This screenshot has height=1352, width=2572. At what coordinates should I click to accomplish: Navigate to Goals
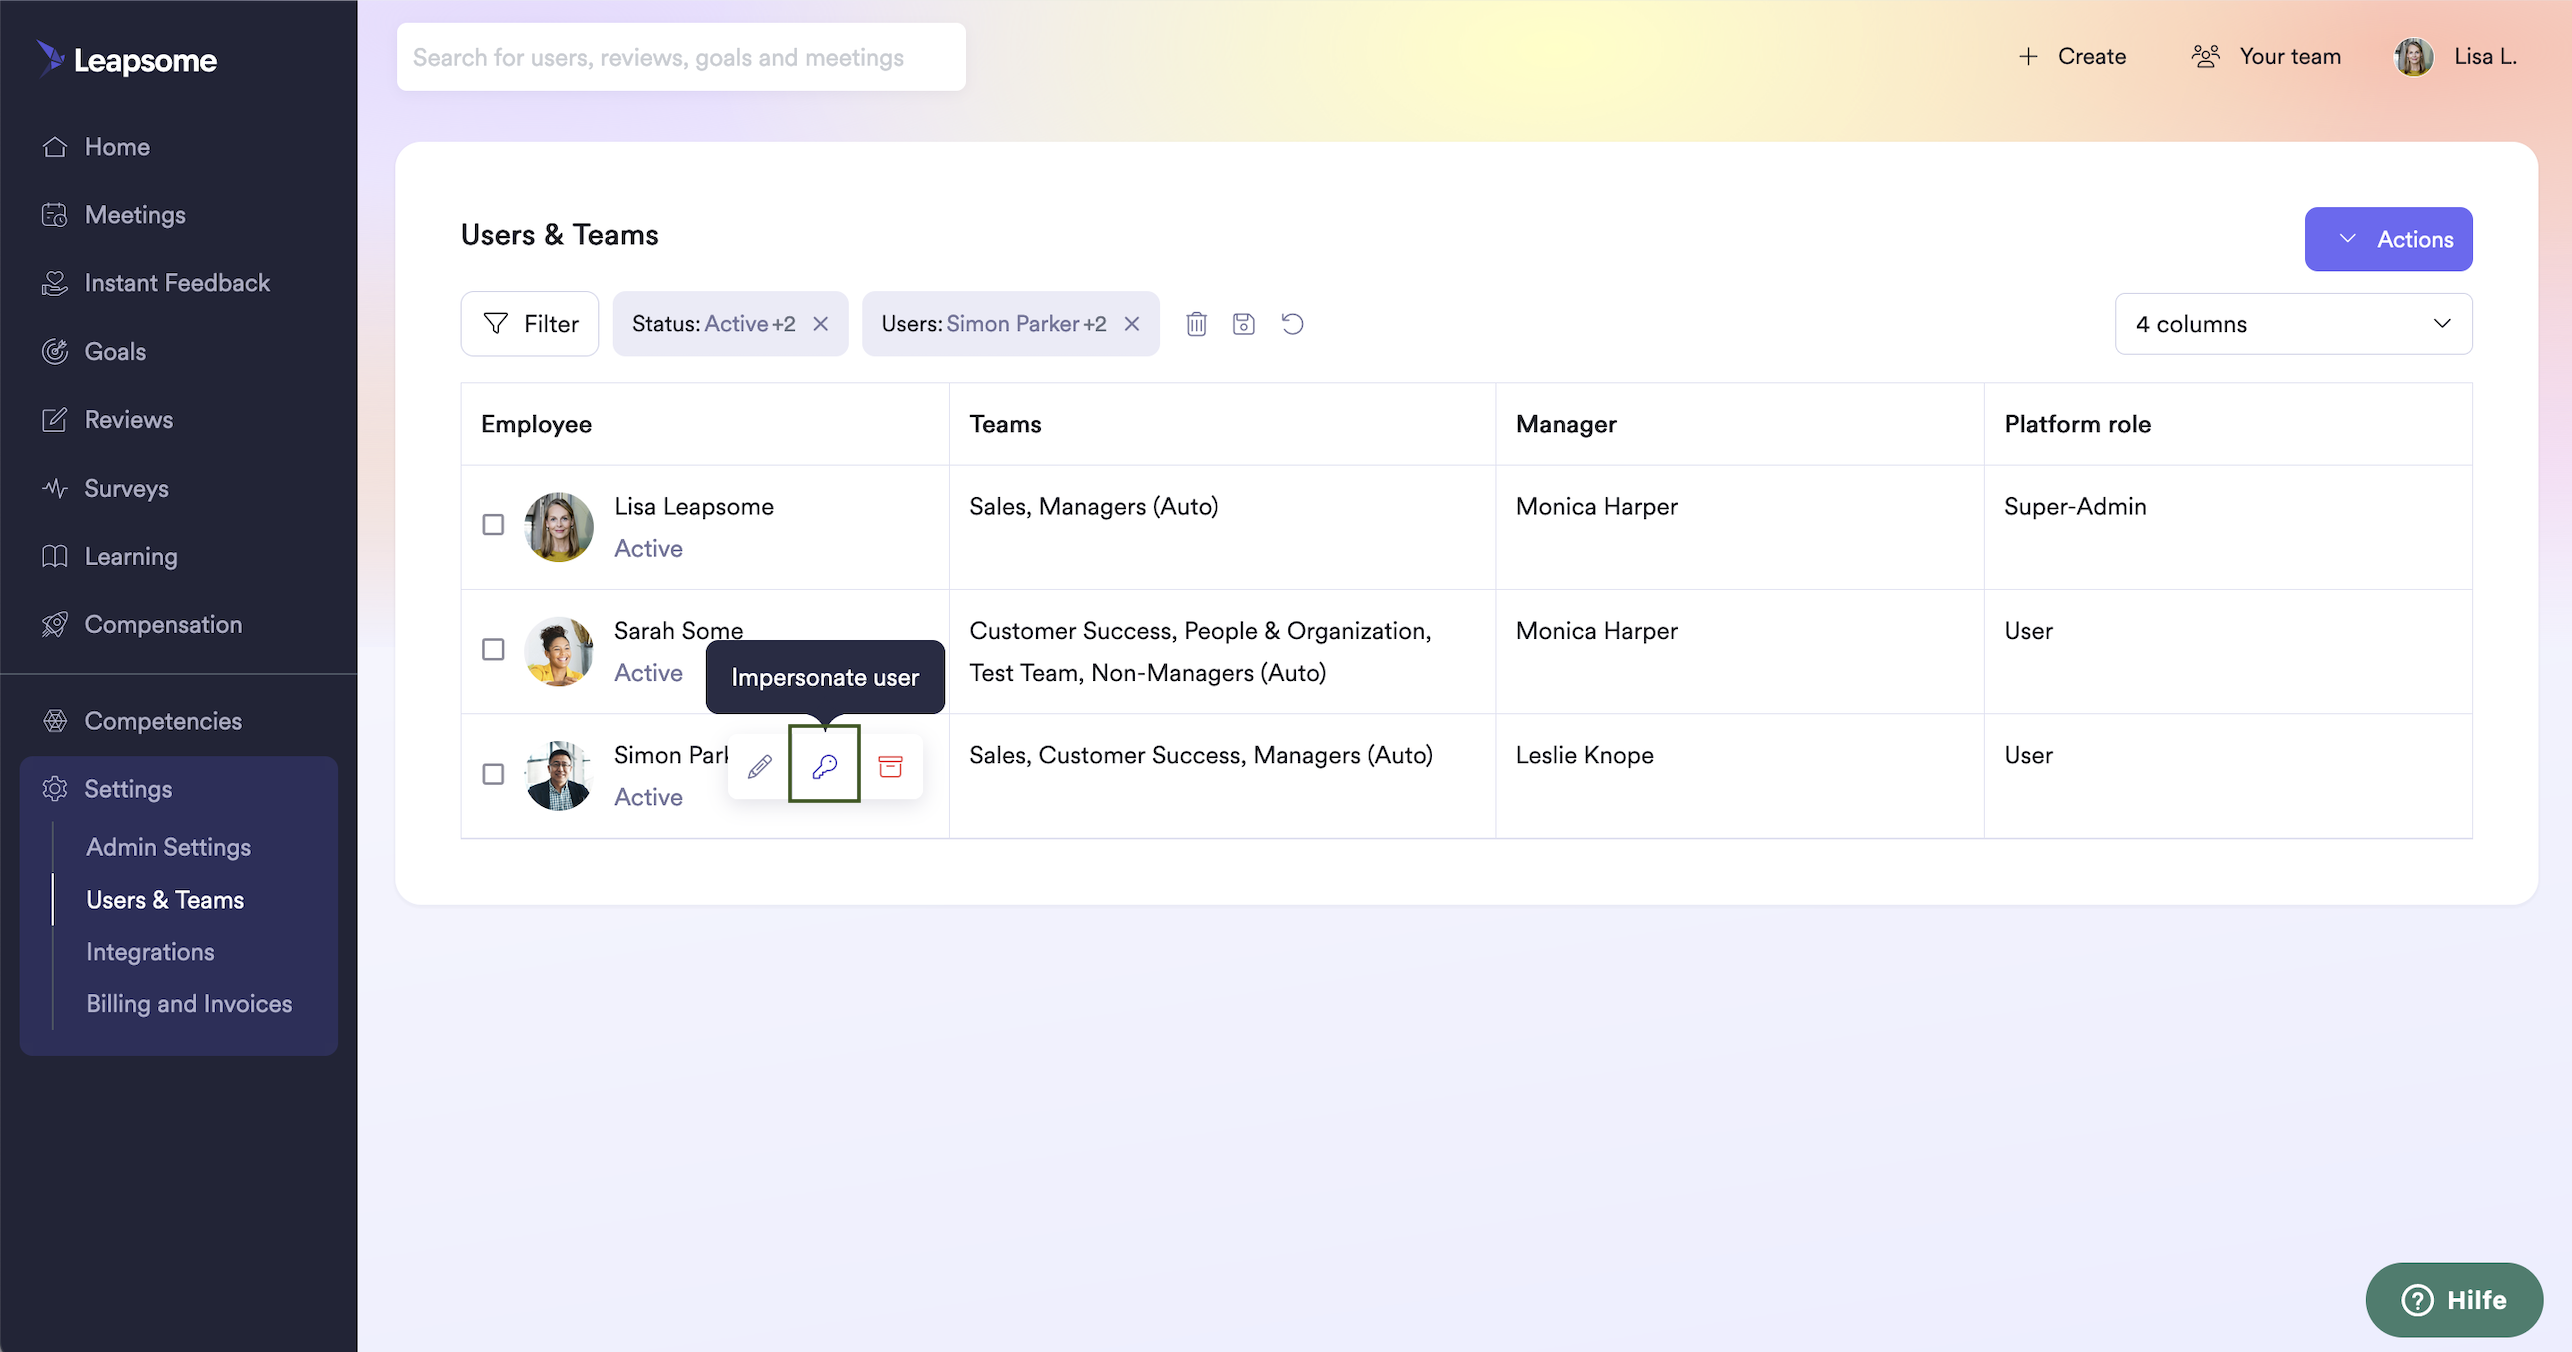(115, 352)
